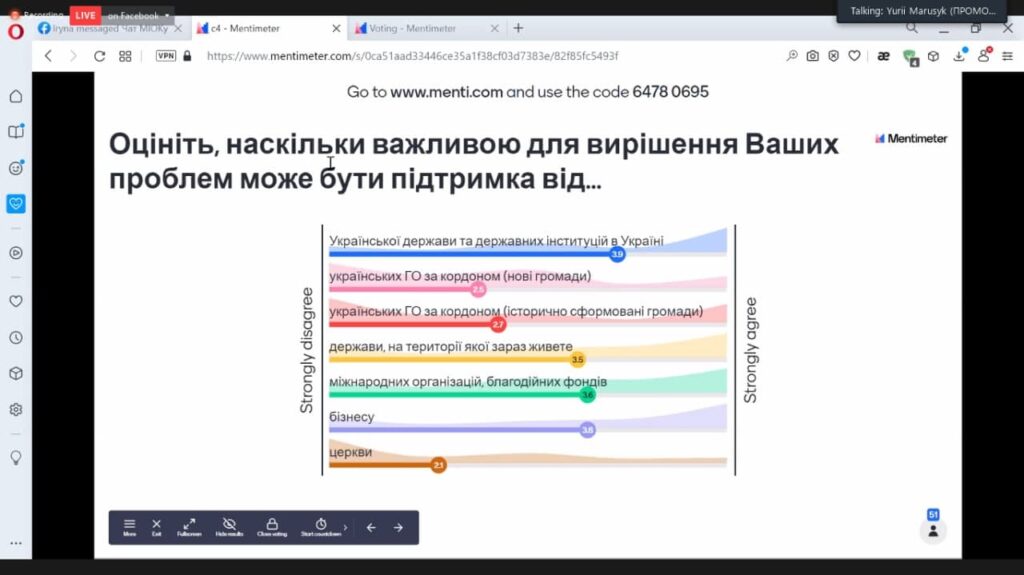Image resolution: width=1024 pixels, height=575 pixels.
Task: Toggle Hide results eye icon
Action: [x=229, y=527]
